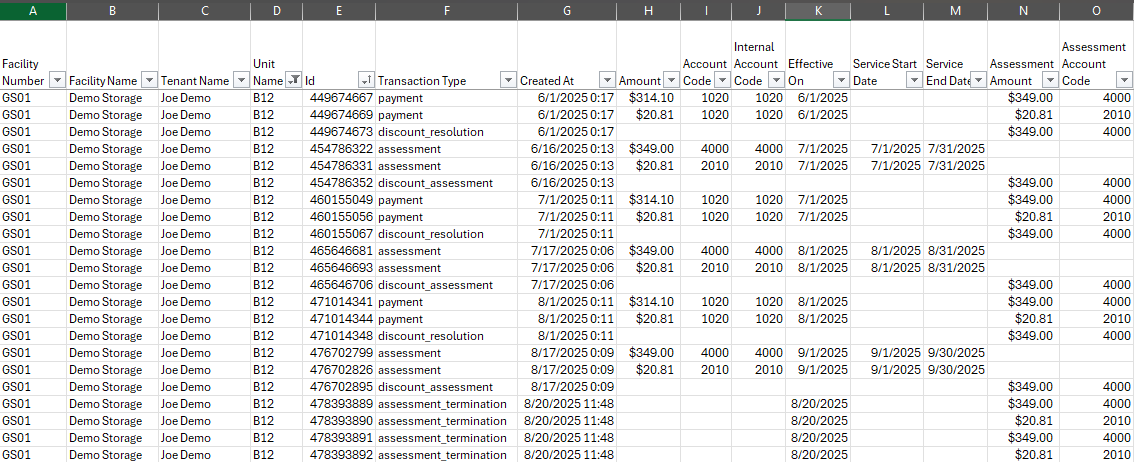1134x462 pixels.
Task: Select the column G header
Action: click(567, 10)
